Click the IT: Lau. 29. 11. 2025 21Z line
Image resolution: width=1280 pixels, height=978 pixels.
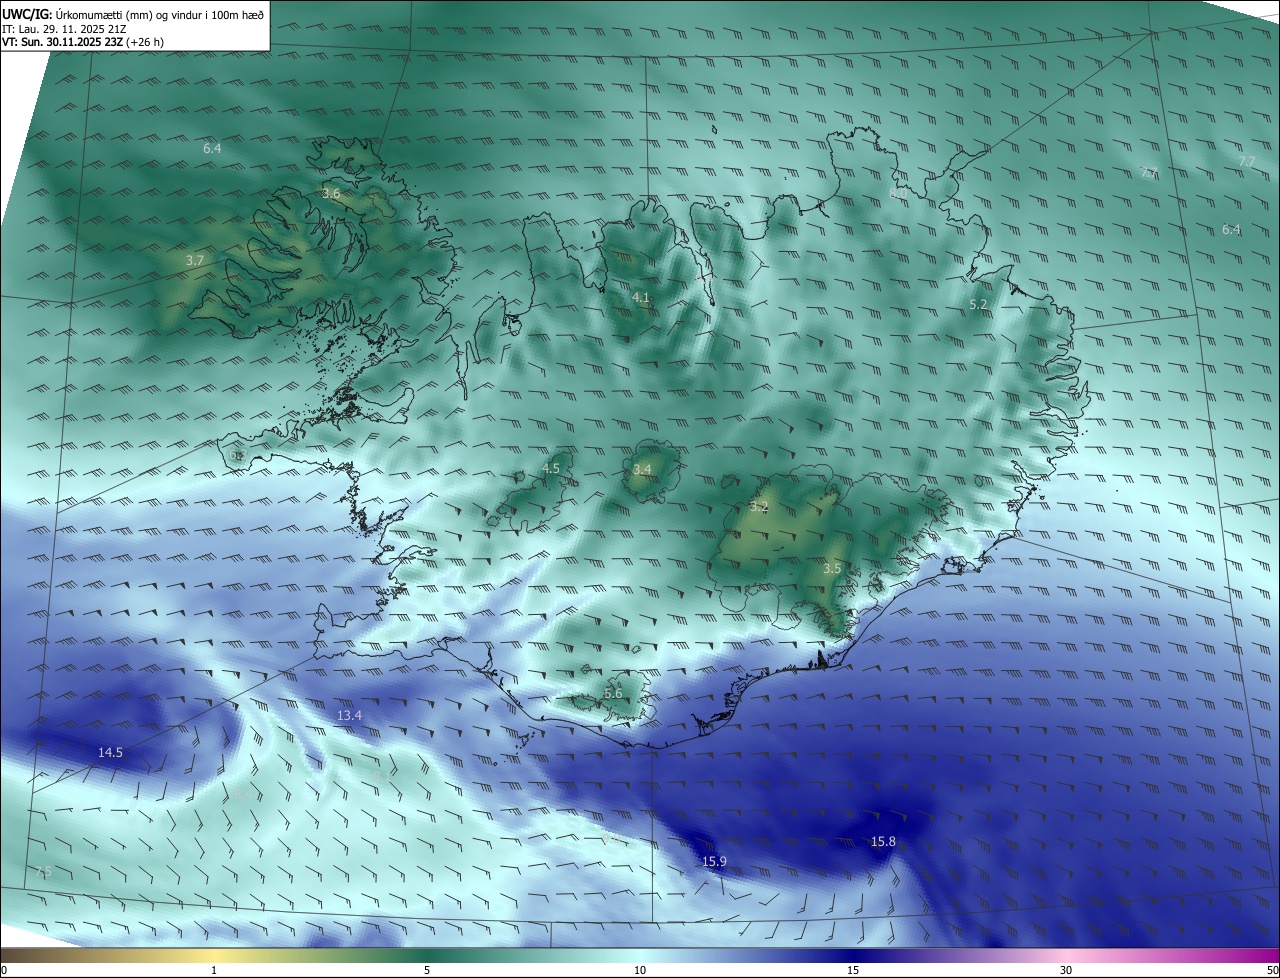(64, 29)
